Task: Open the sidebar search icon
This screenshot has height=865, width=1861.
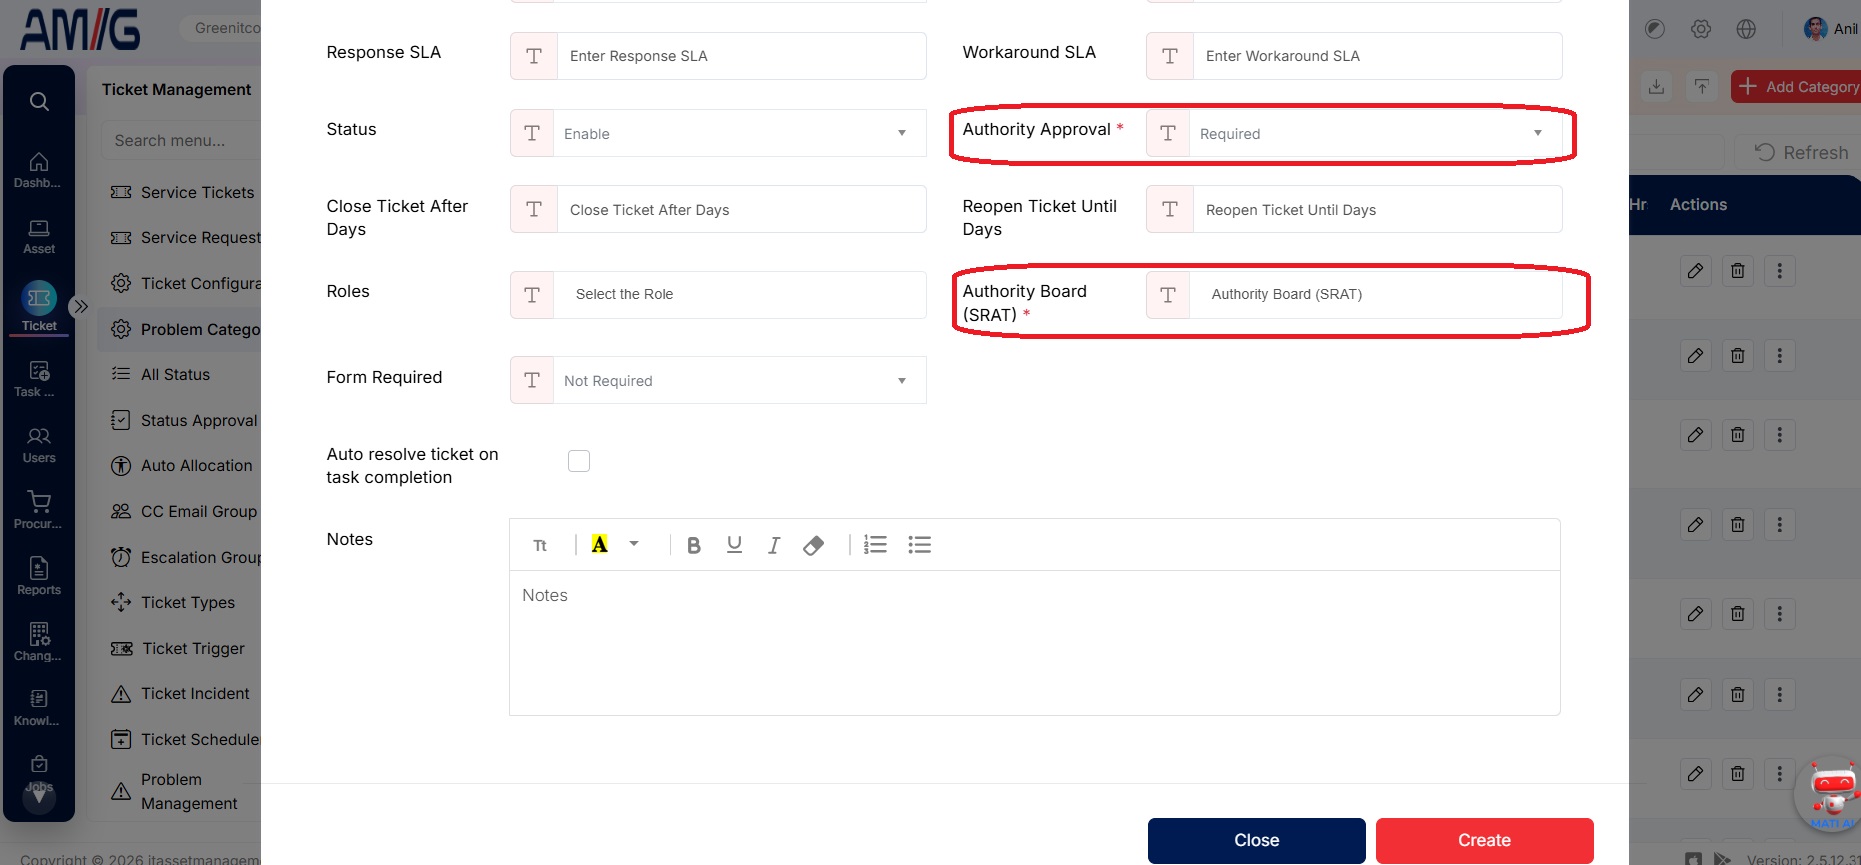Action: point(39,101)
